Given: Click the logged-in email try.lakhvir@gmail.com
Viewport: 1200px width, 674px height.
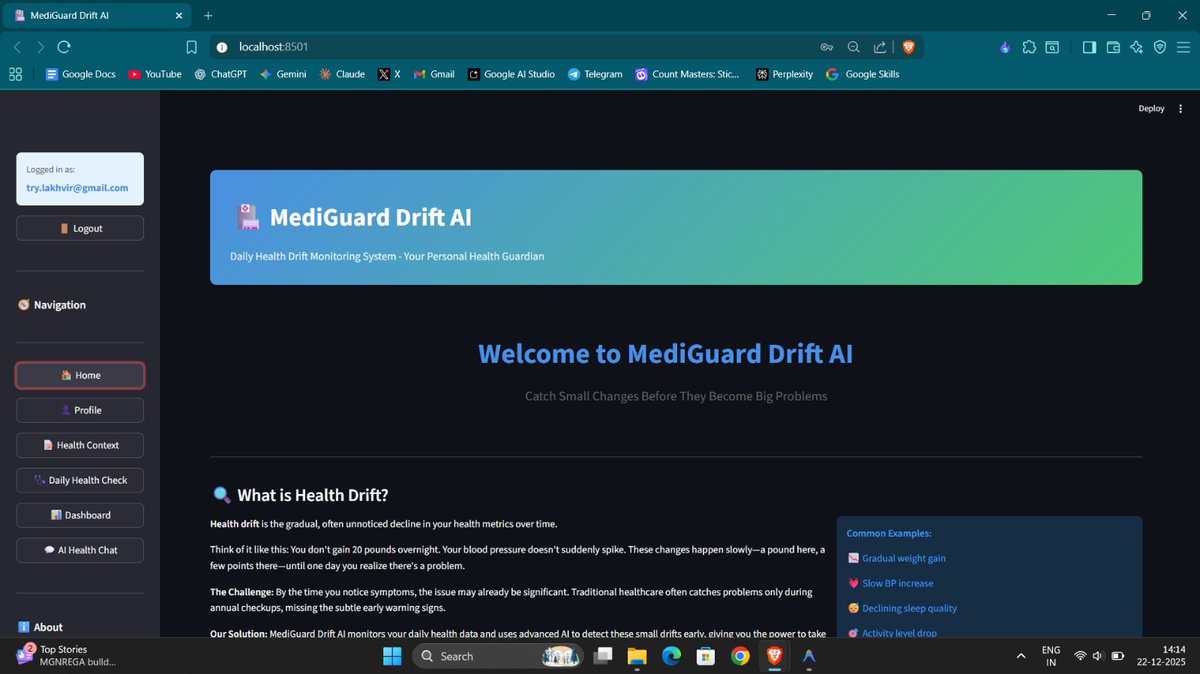Looking at the screenshot, I should point(77,188).
